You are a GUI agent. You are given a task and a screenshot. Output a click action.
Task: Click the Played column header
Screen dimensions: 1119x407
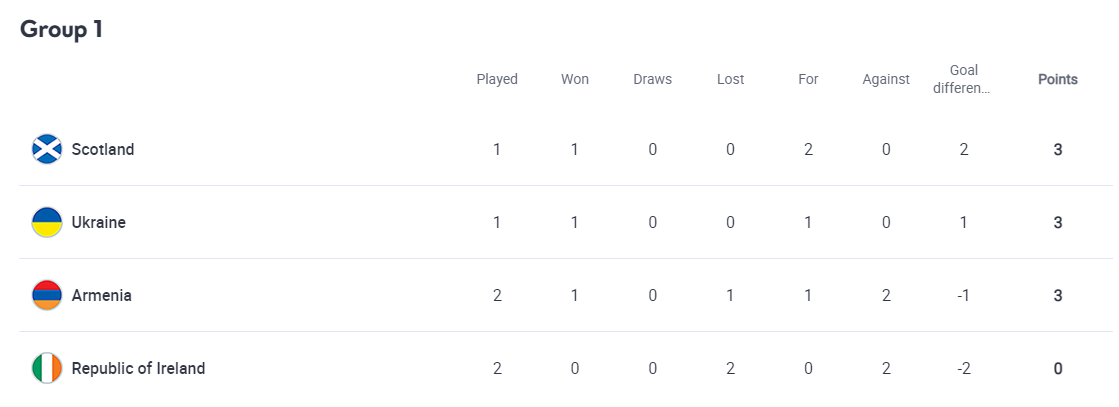point(497,79)
